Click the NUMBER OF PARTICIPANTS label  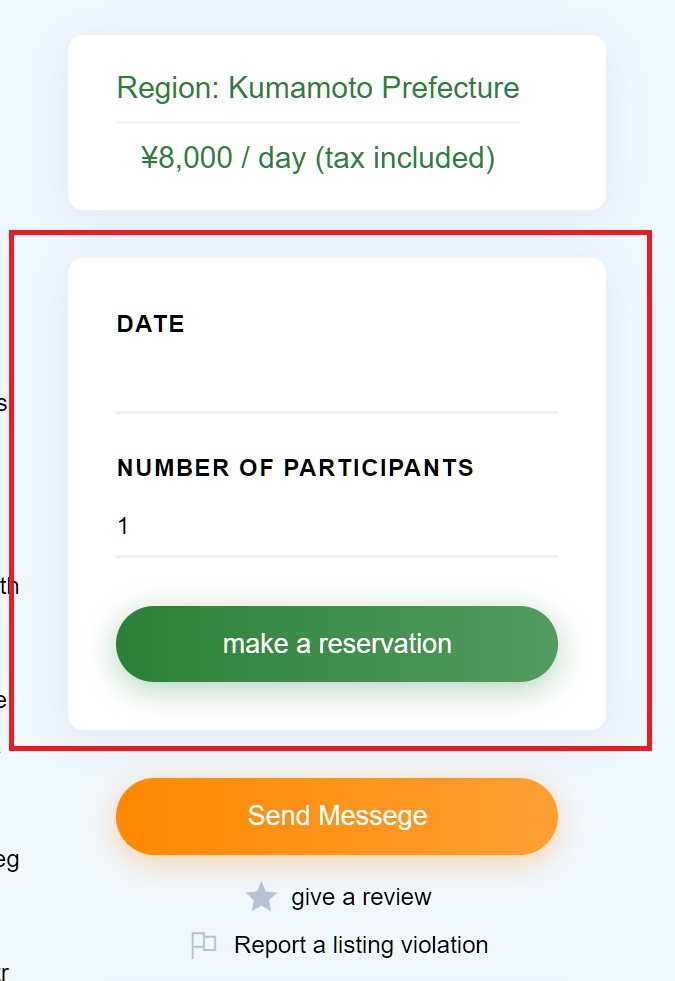click(295, 468)
